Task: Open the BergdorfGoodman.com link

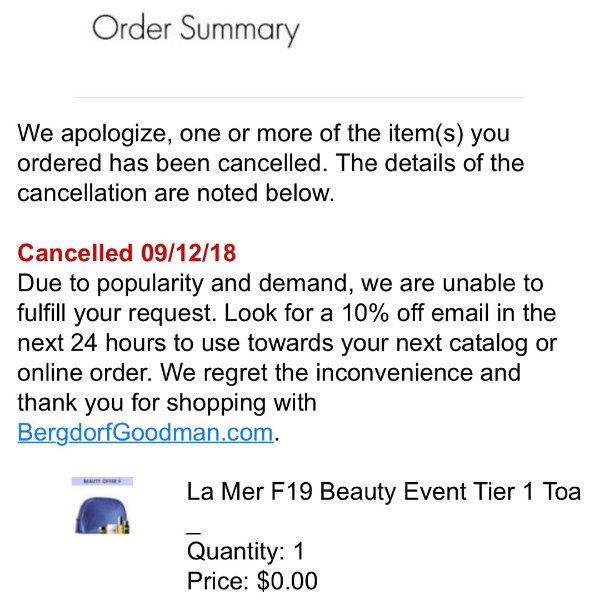Action: (x=145, y=433)
